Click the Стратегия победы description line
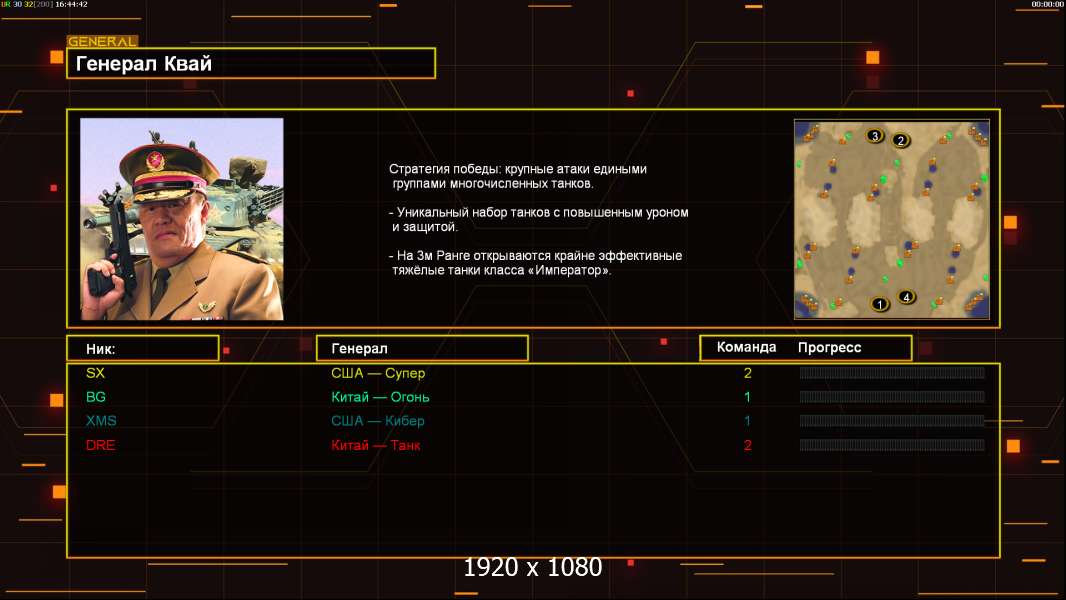Image resolution: width=1066 pixels, height=600 pixels. tap(518, 176)
